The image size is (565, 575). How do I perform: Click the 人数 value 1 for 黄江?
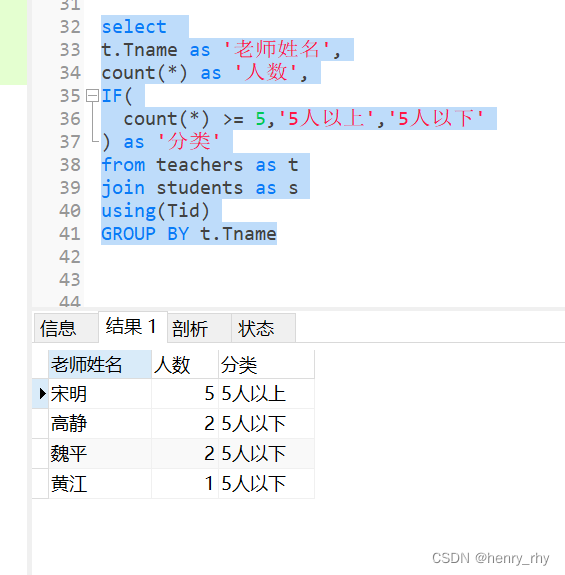click(185, 484)
